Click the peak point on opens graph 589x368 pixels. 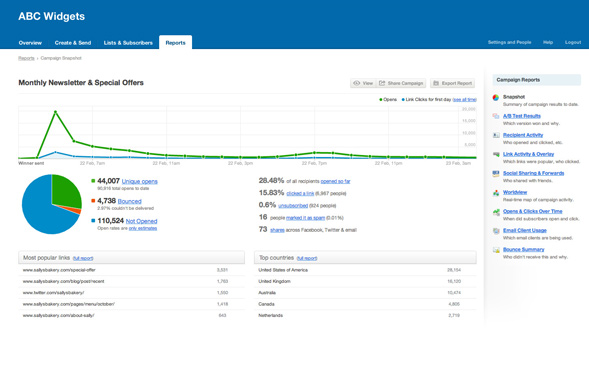pyautogui.click(x=56, y=112)
